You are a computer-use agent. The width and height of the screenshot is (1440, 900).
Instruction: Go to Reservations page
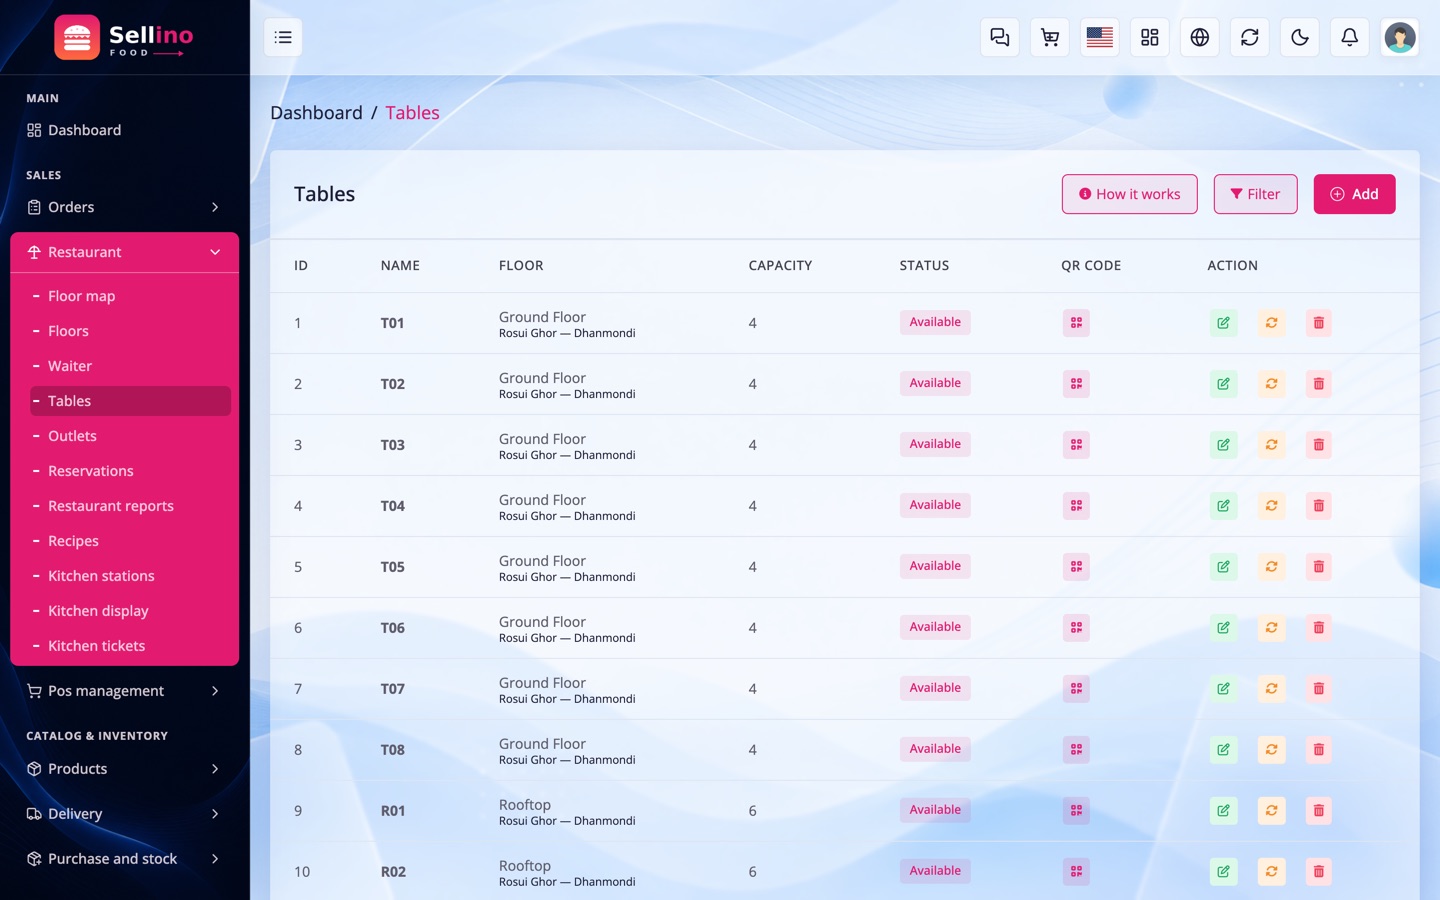[131, 471]
